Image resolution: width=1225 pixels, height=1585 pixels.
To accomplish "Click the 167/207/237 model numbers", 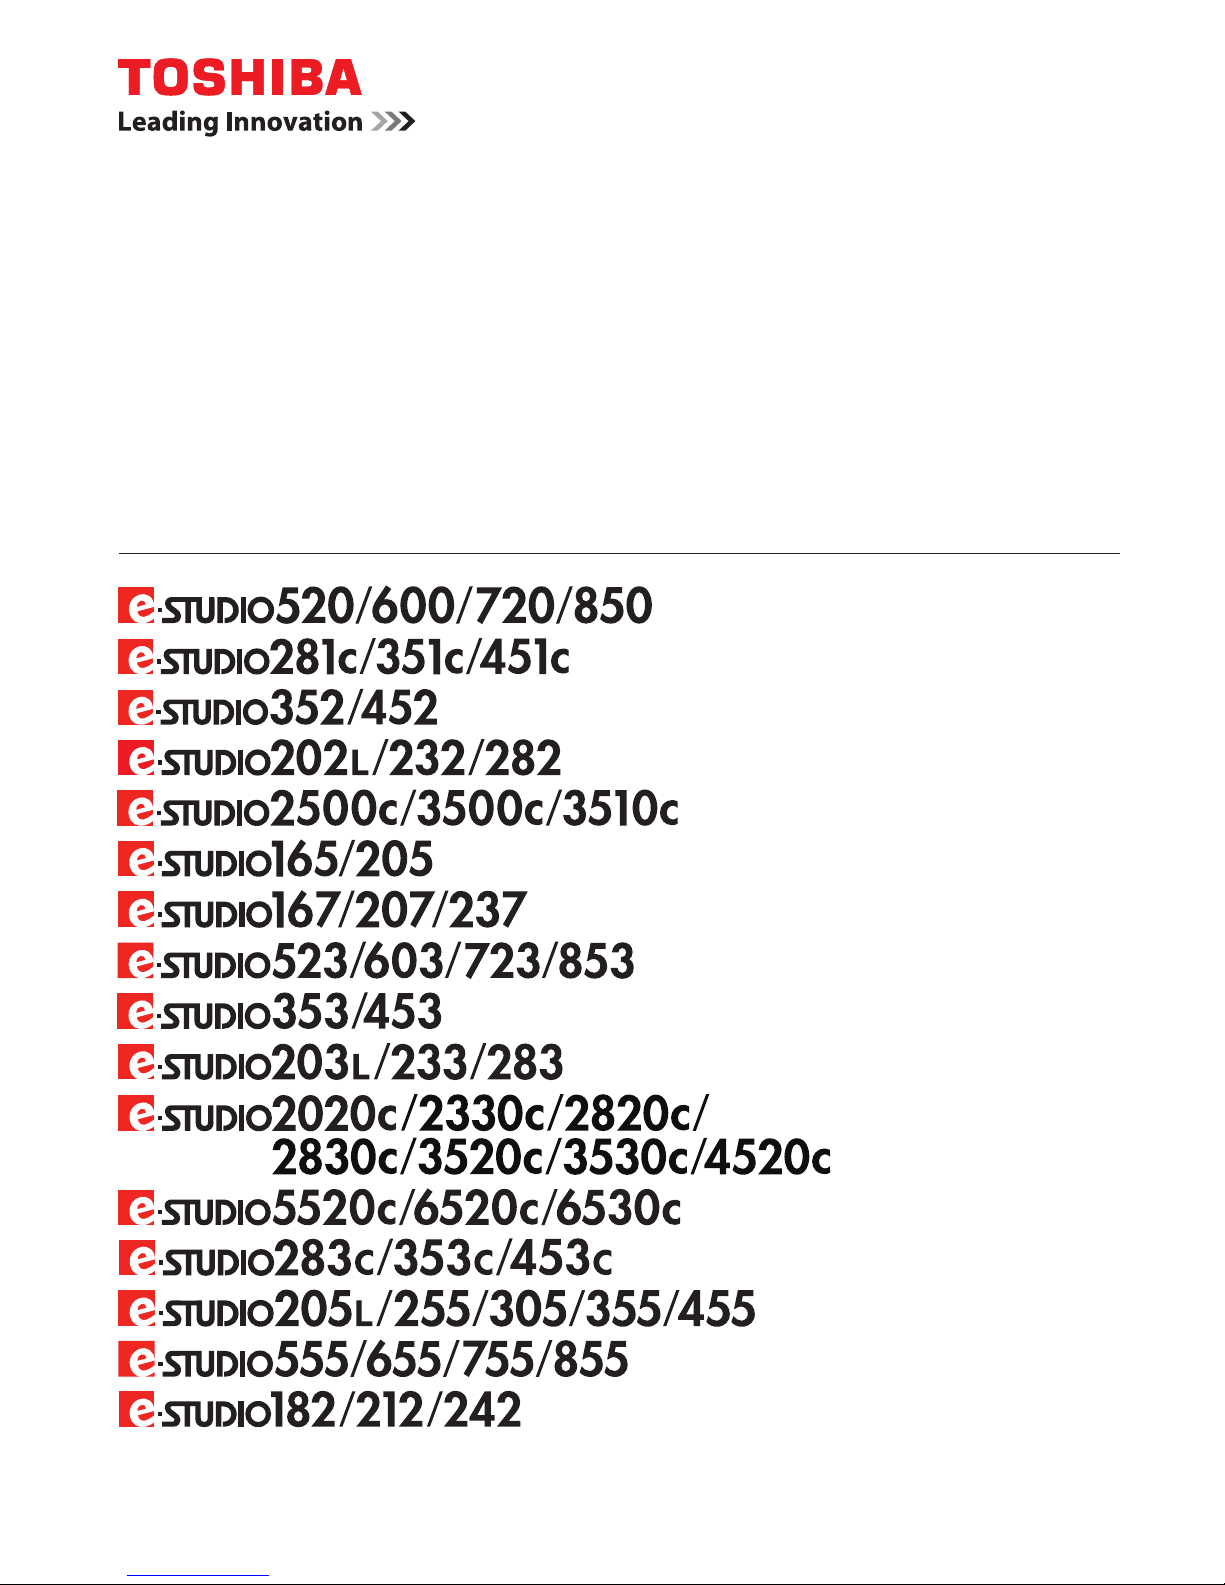I will [x=399, y=910].
